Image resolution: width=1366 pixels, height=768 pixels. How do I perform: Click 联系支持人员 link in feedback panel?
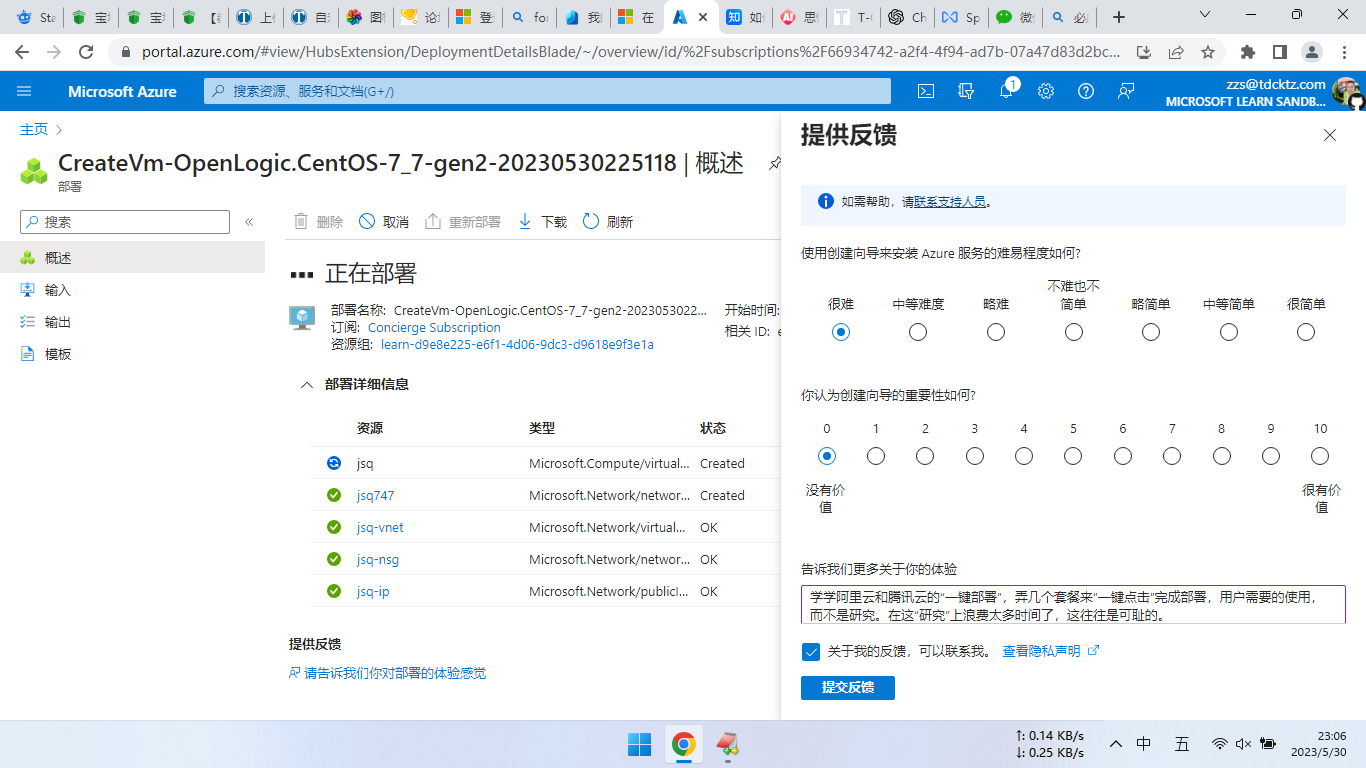tap(950, 201)
